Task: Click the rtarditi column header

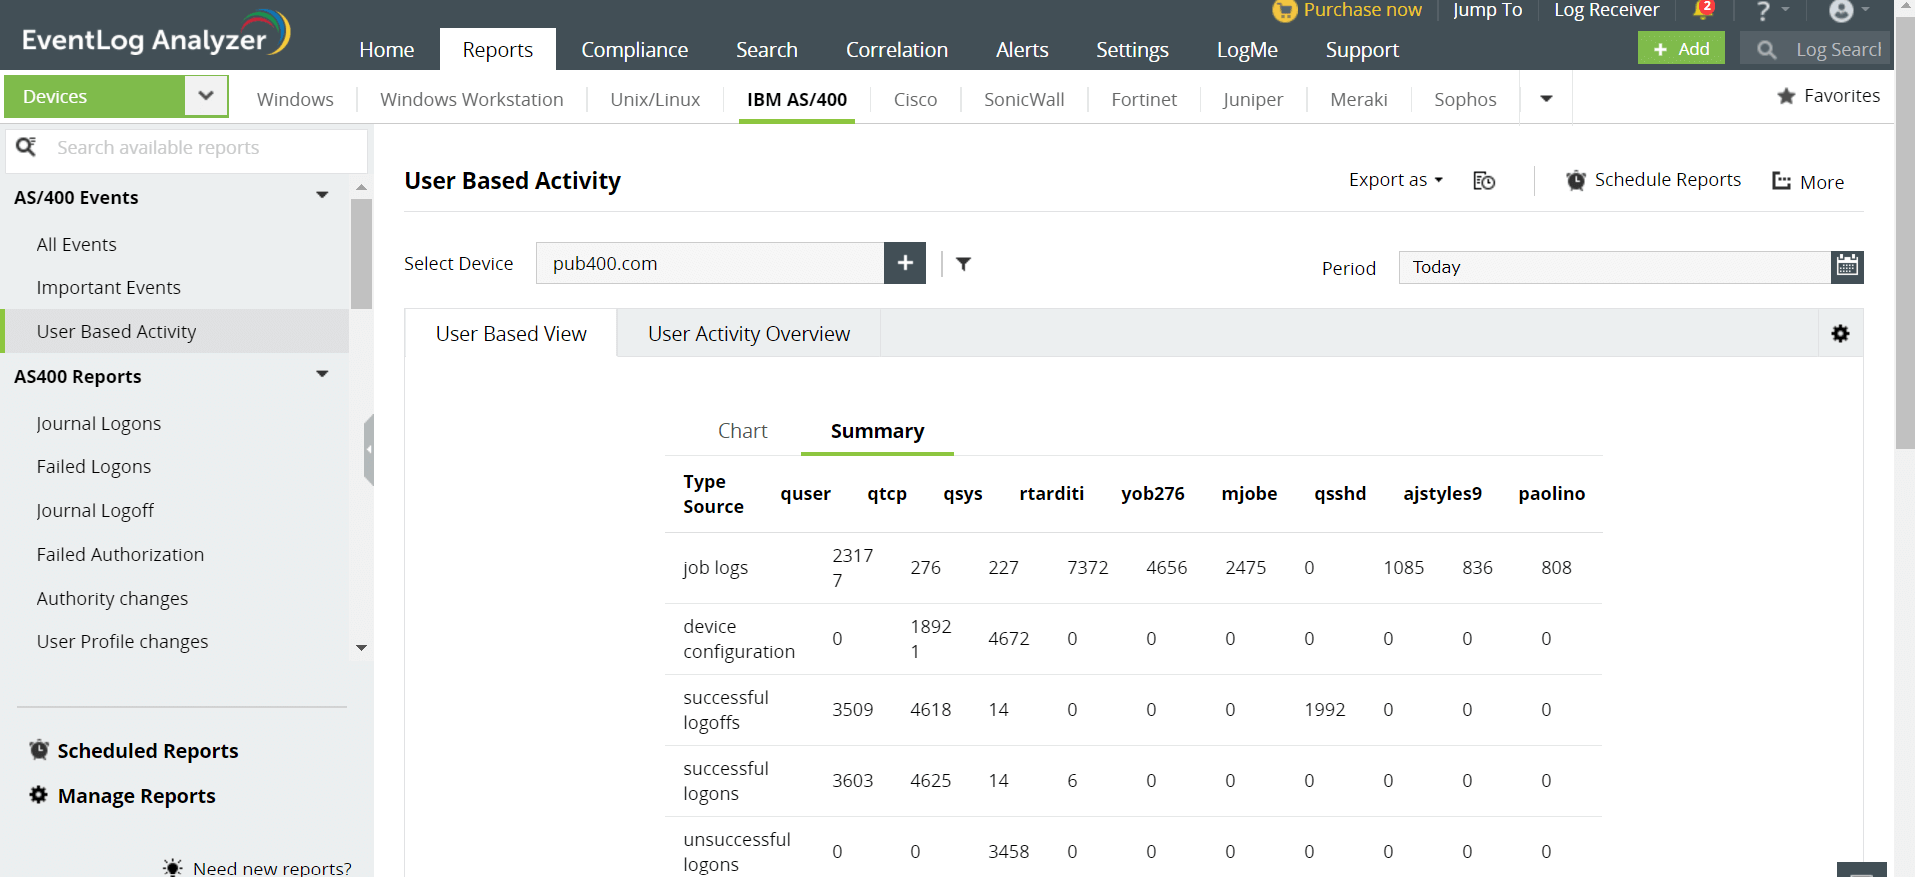Action: point(1051,493)
